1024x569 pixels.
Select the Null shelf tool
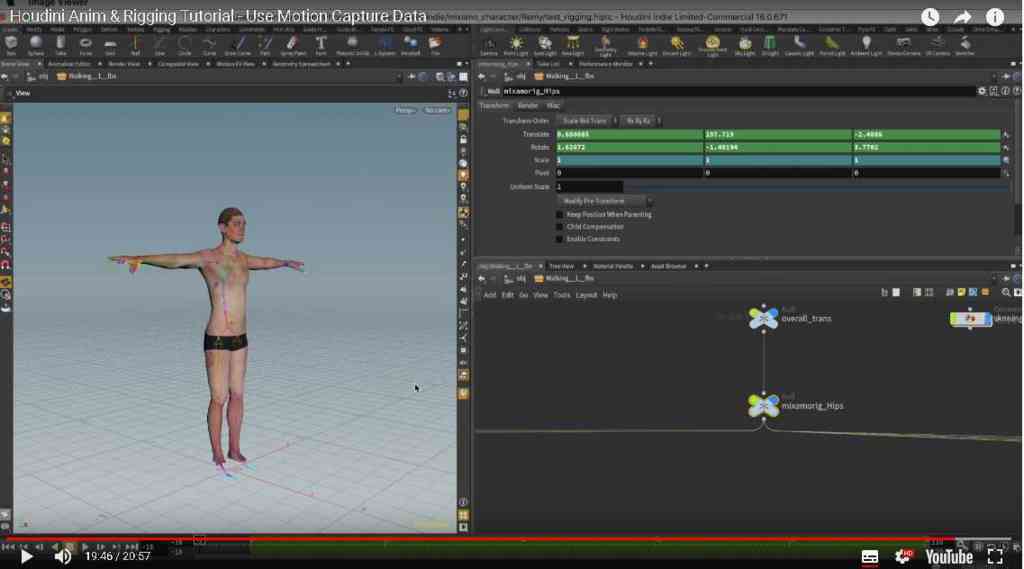tap(135, 45)
